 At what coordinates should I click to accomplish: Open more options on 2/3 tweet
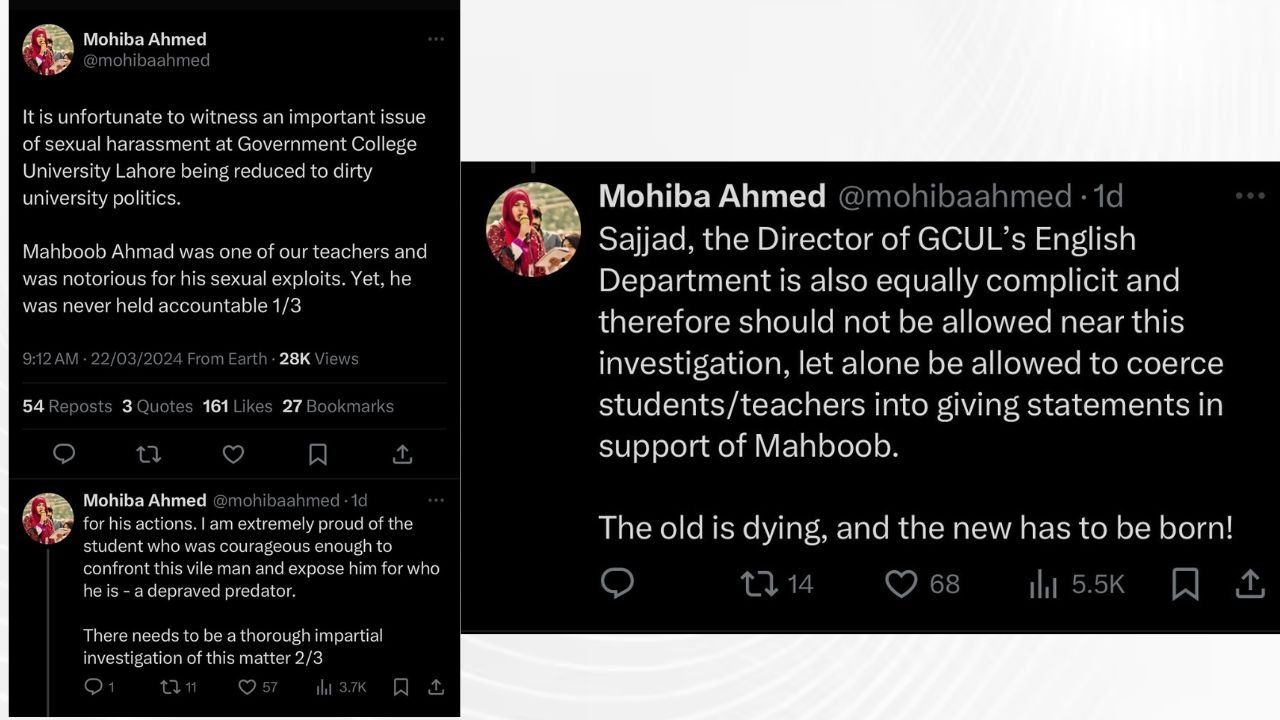tap(436, 500)
